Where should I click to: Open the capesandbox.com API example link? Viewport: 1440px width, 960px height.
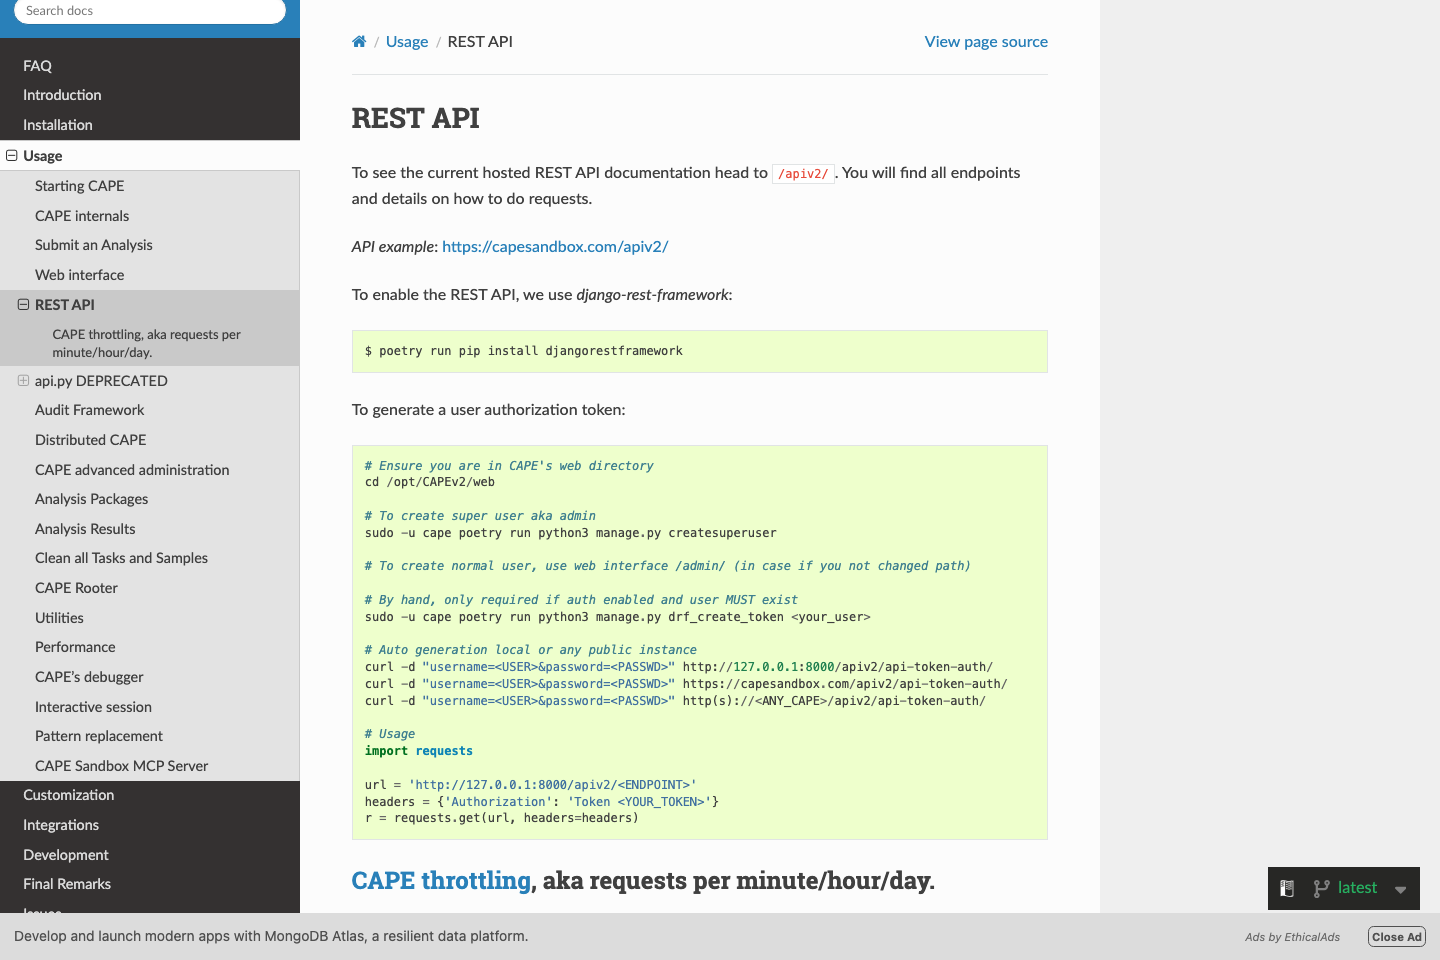point(555,246)
